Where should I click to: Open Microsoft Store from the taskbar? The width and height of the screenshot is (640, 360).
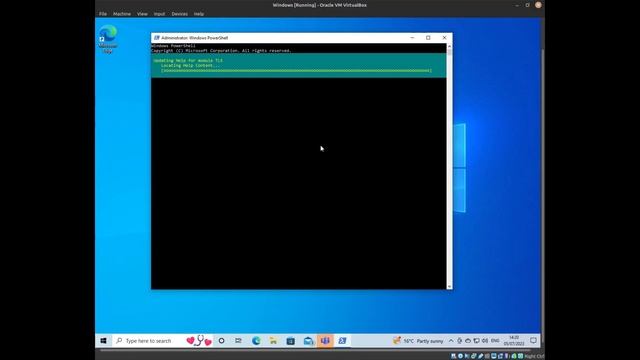[x=290, y=340]
